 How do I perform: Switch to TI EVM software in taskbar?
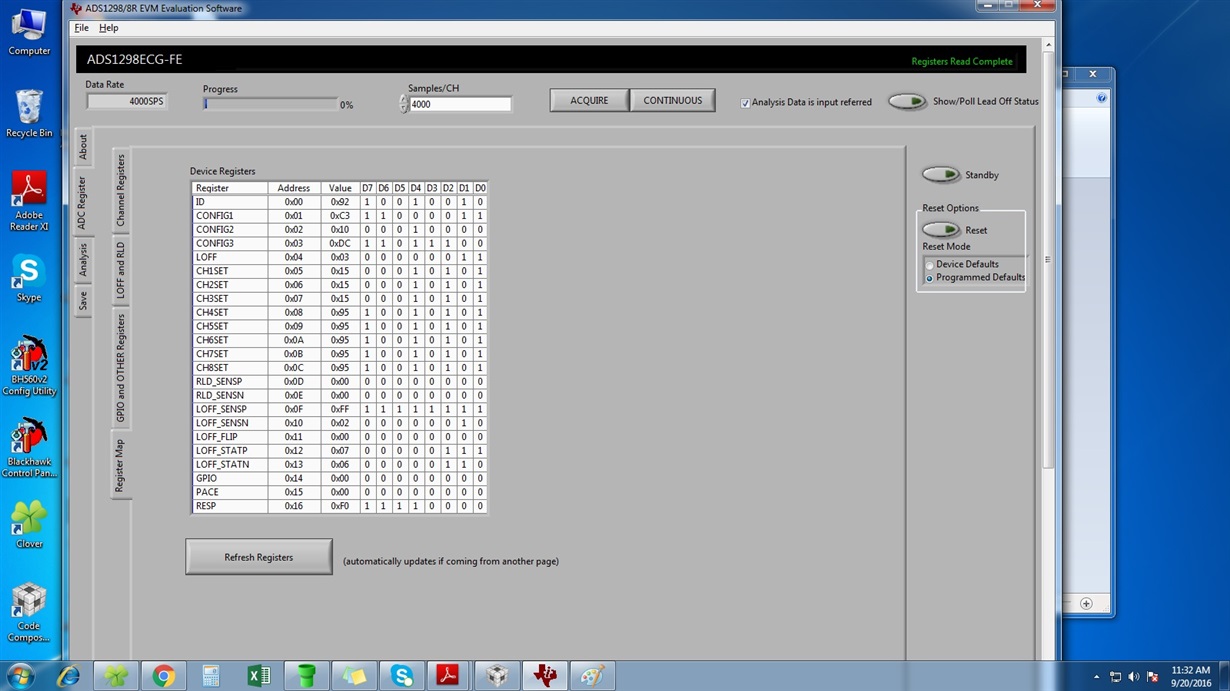pyautogui.click(x=545, y=676)
